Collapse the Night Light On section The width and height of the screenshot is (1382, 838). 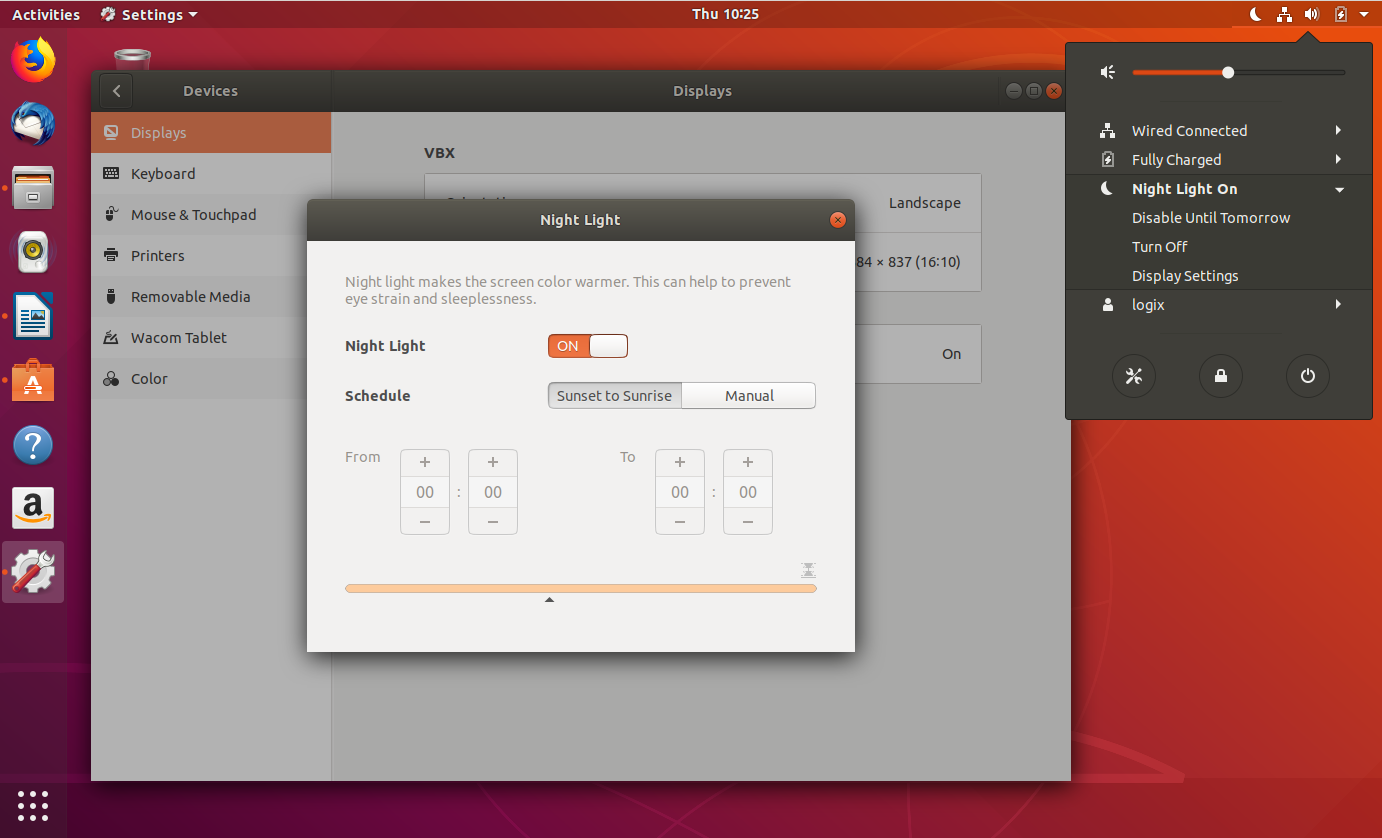coord(1339,188)
